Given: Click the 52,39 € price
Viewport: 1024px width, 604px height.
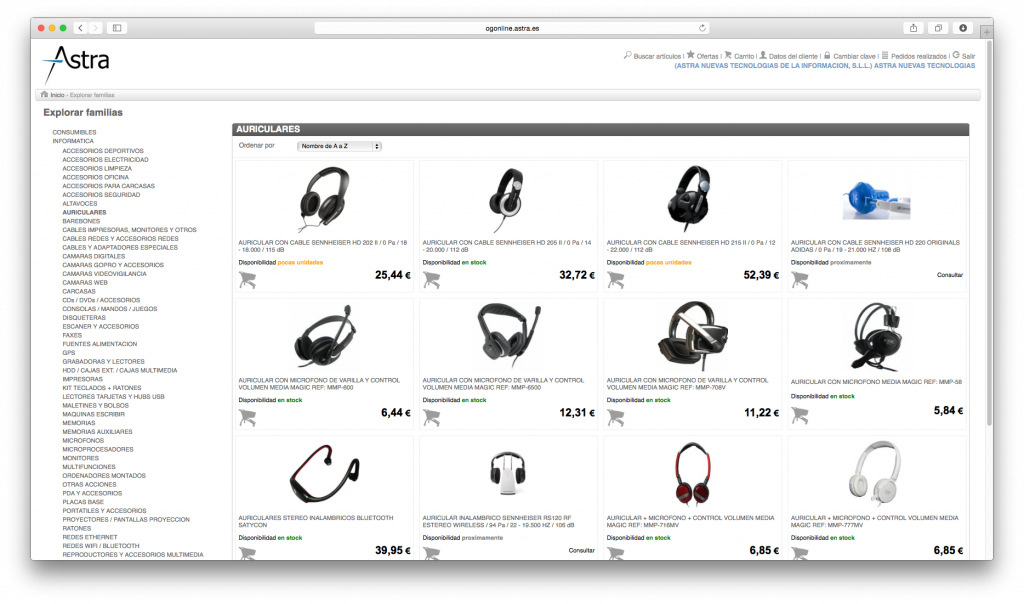Looking at the screenshot, I should [761, 276].
